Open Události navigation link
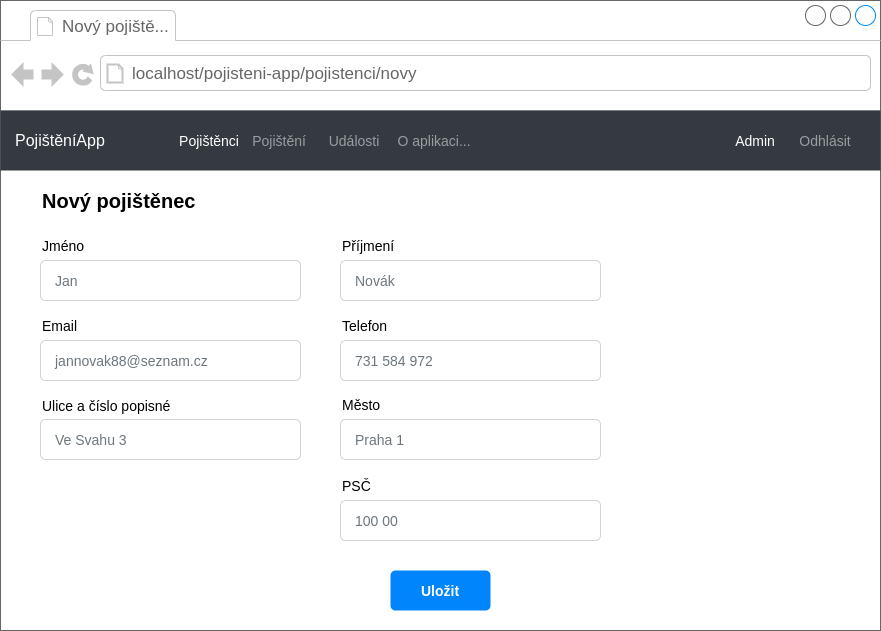 pos(354,141)
